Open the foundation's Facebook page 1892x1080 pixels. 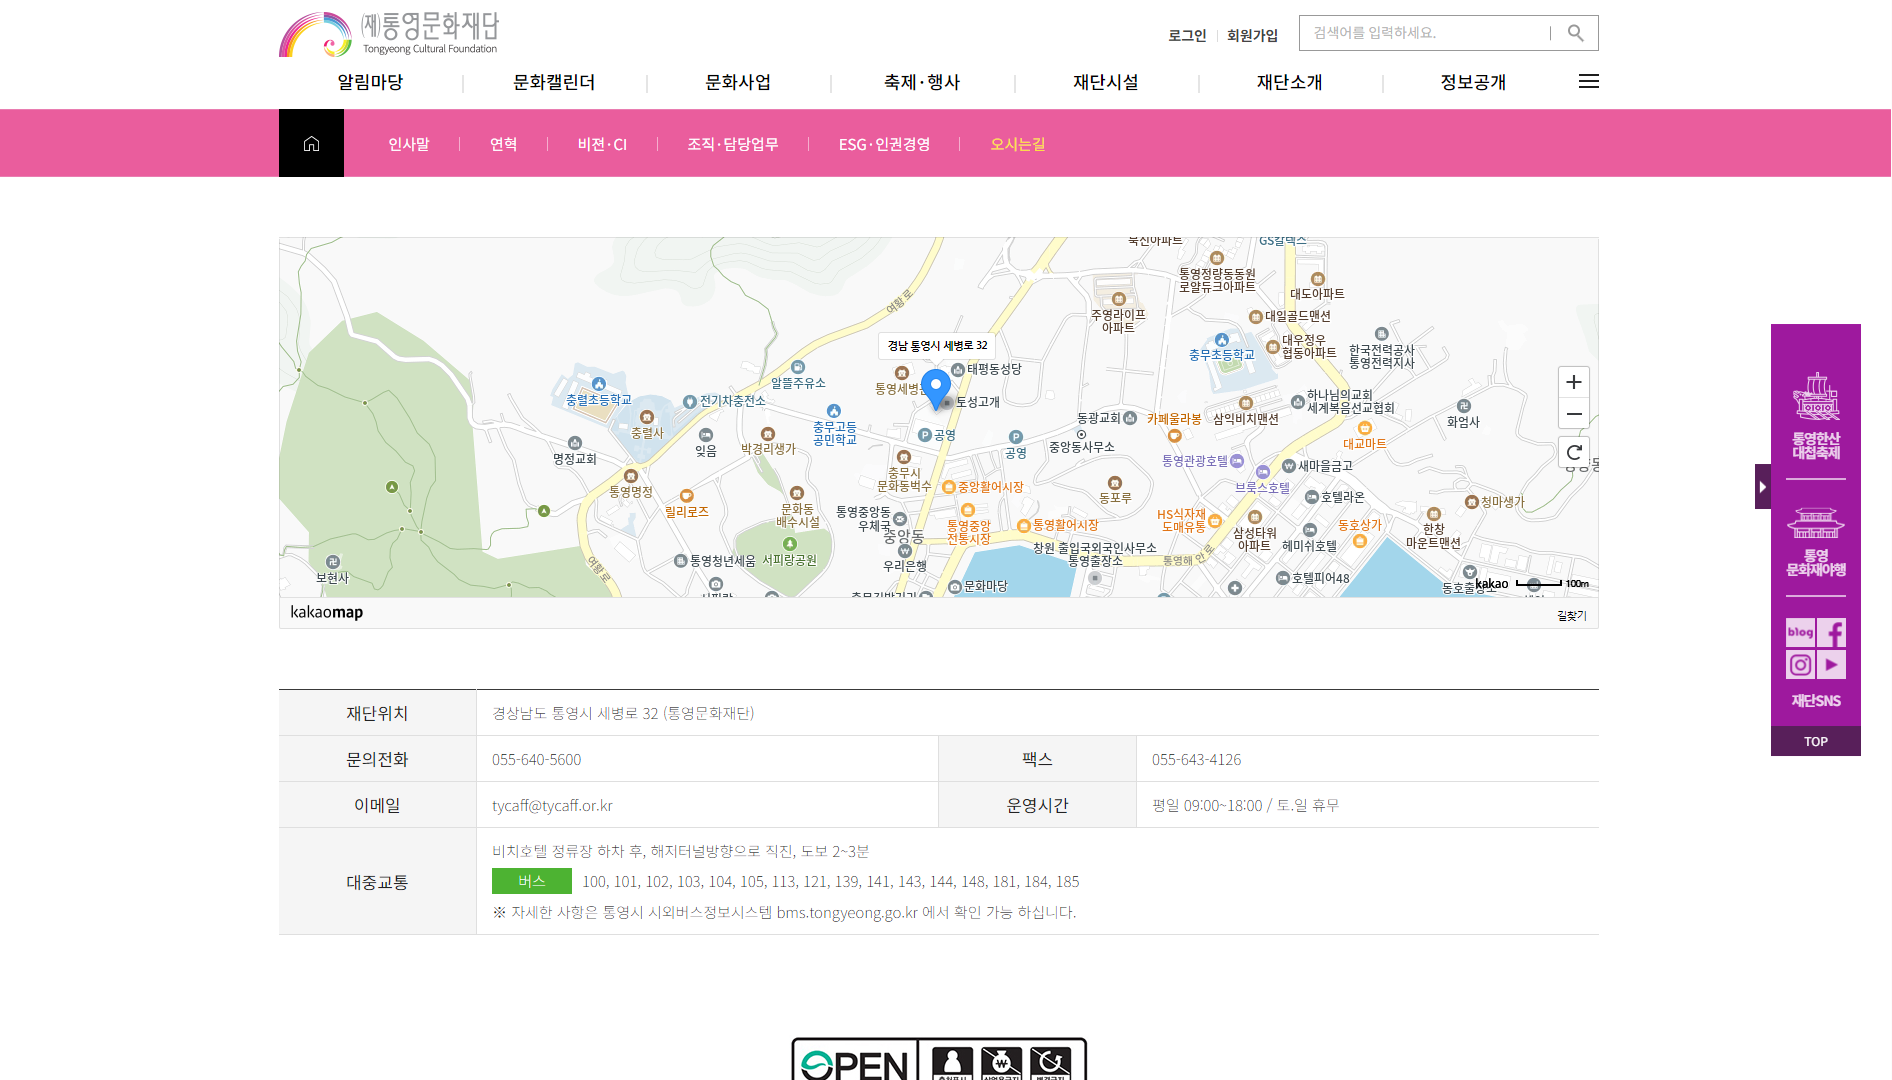tap(1832, 632)
